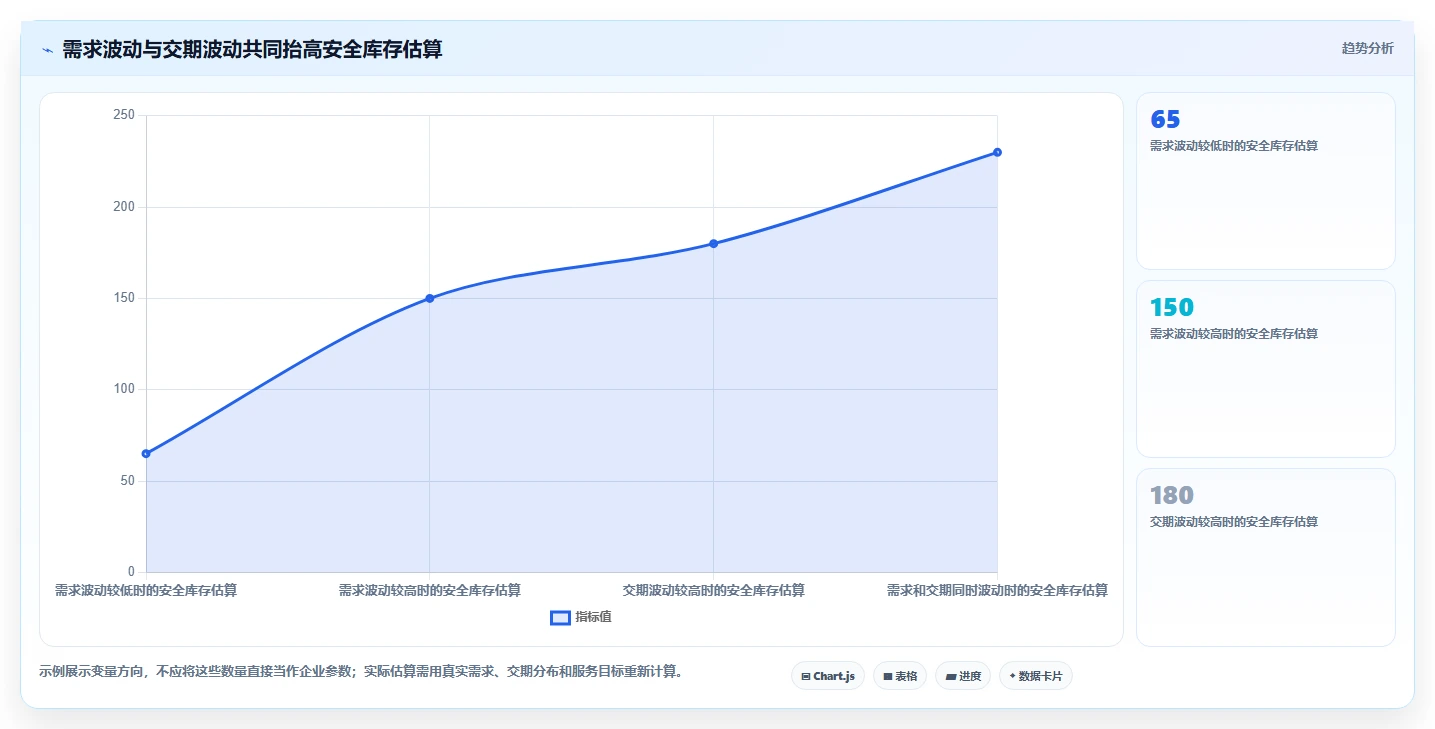Click card label 交期波动较高时的安全库存估算
This screenshot has width=1435, height=729.
(1234, 522)
